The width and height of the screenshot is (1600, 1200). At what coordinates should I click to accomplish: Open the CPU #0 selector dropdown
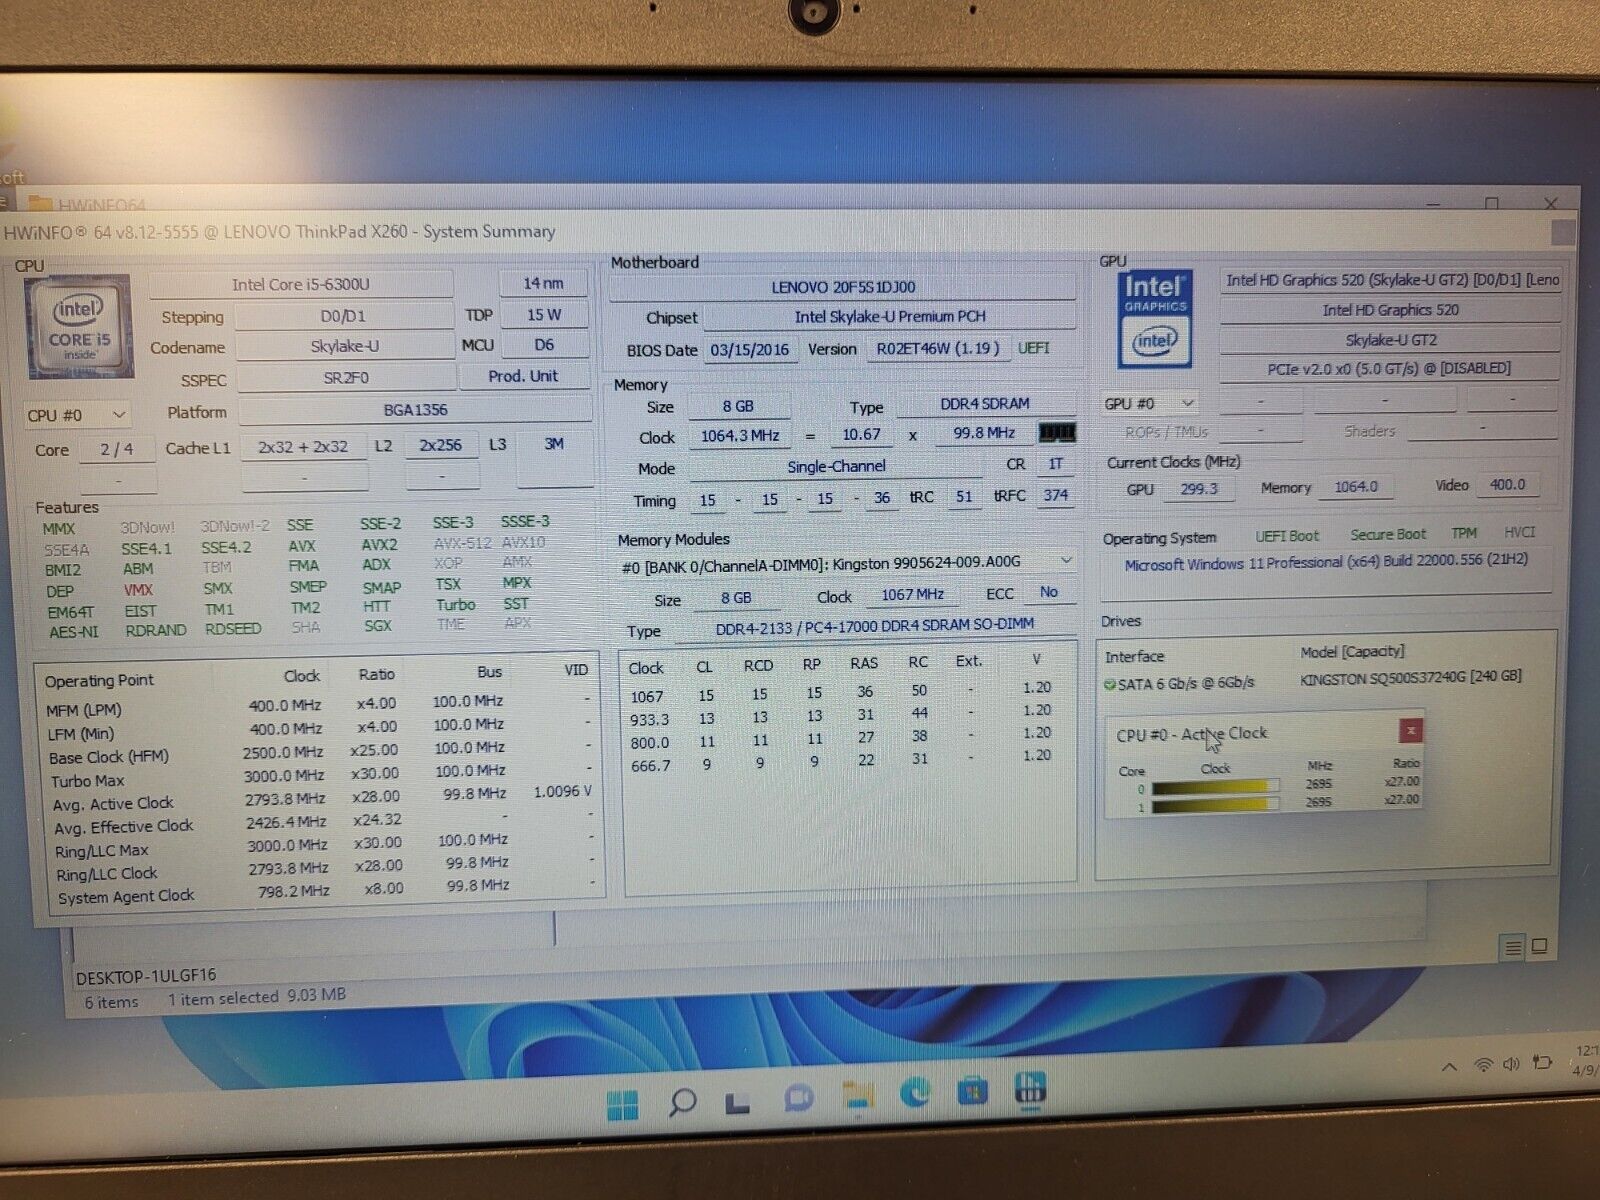point(78,415)
